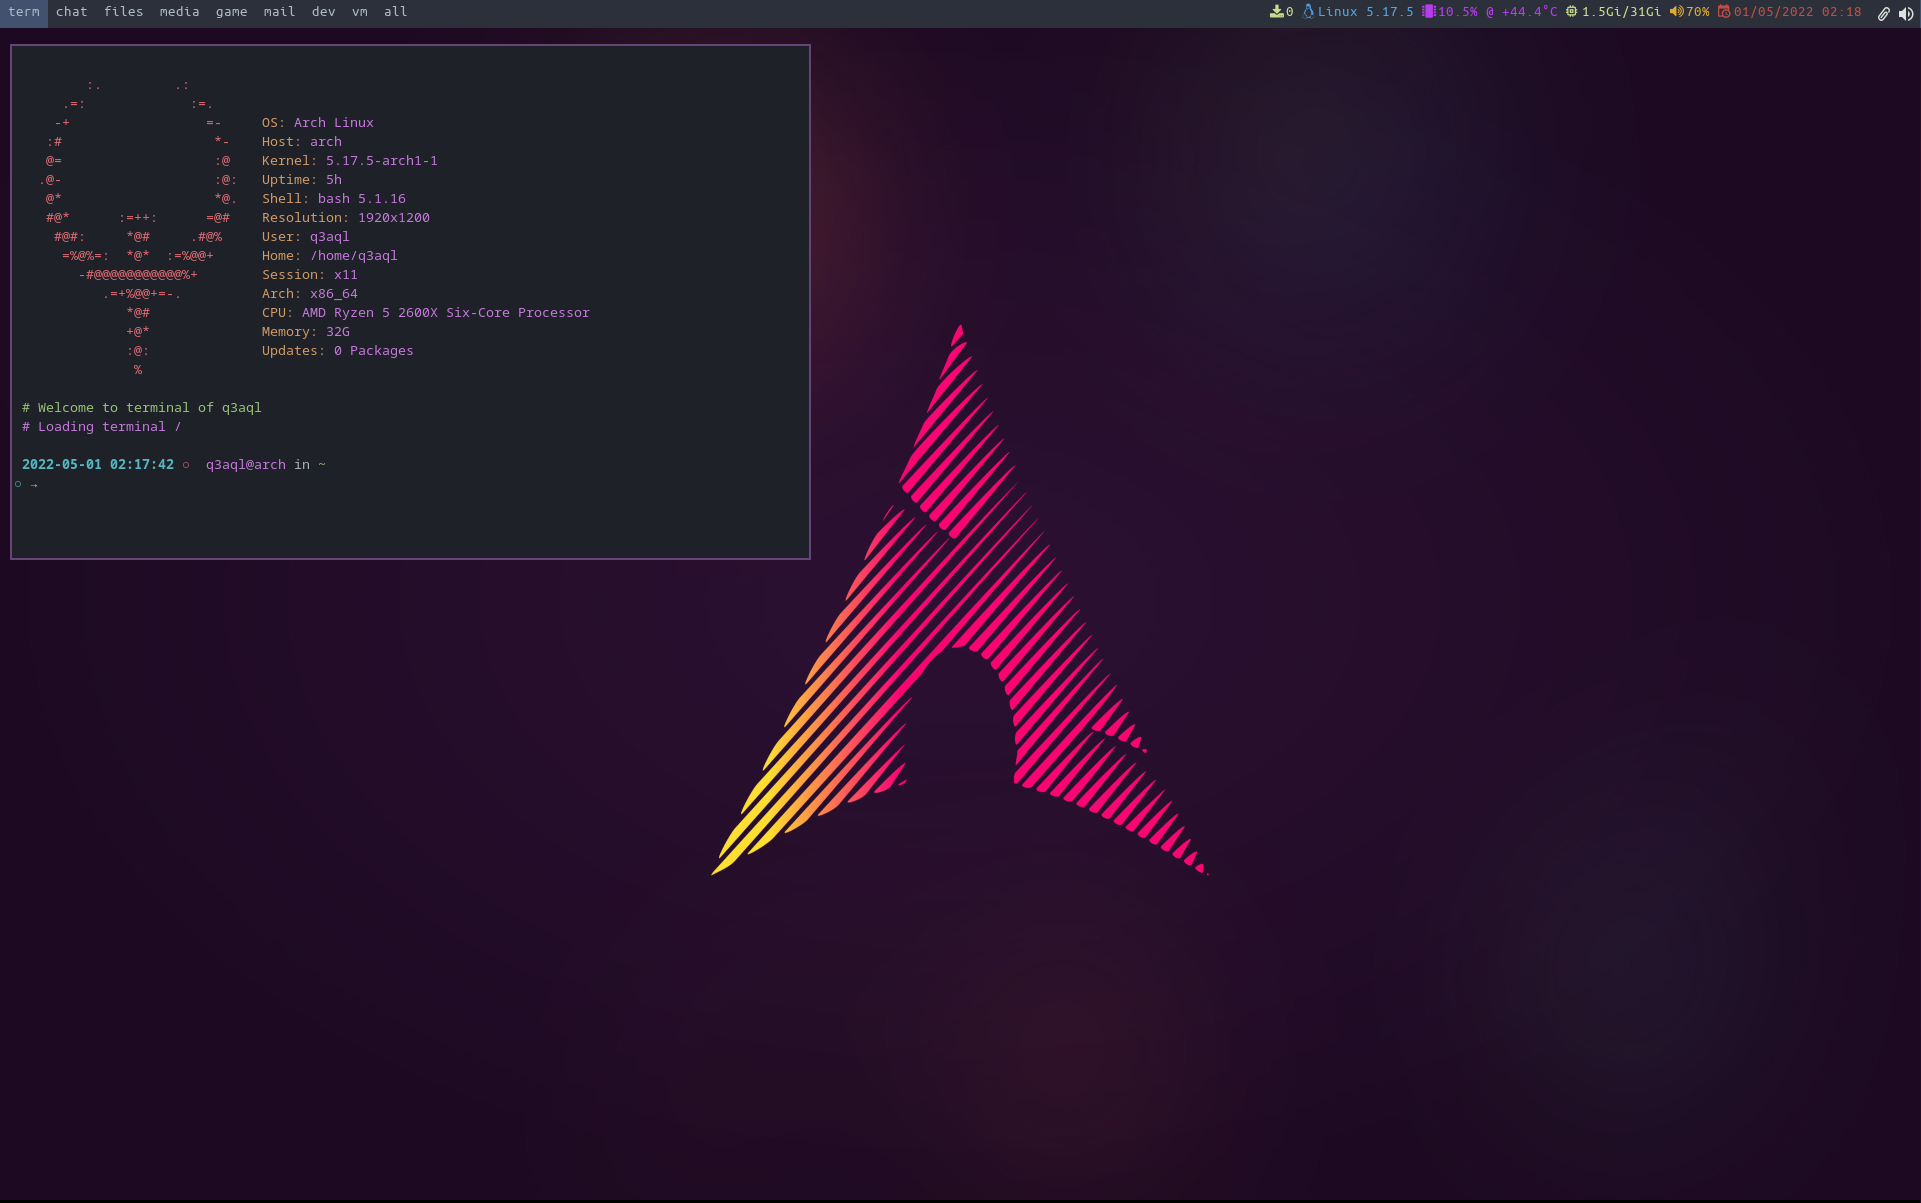Click the updates count 0 in bar

pyautogui.click(x=1290, y=12)
